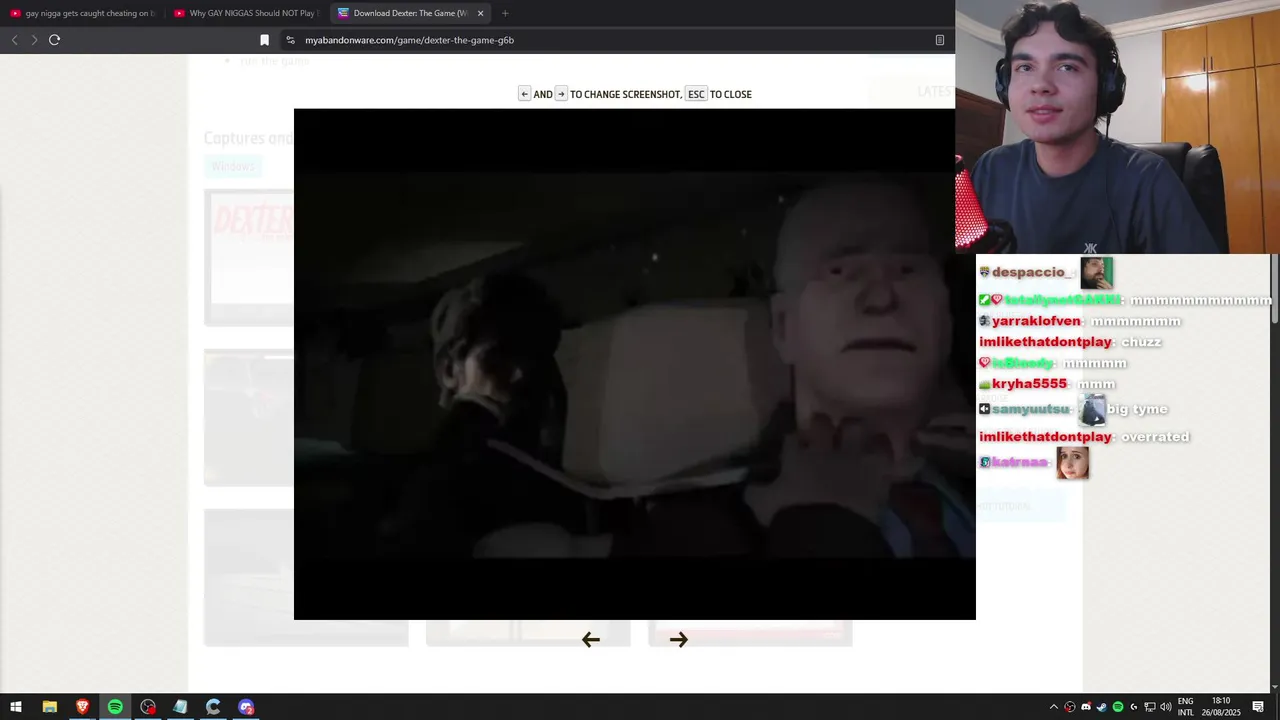Open site settings icon left of the URL
The width and height of the screenshot is (1280, 720).
(x=290, y=40)
